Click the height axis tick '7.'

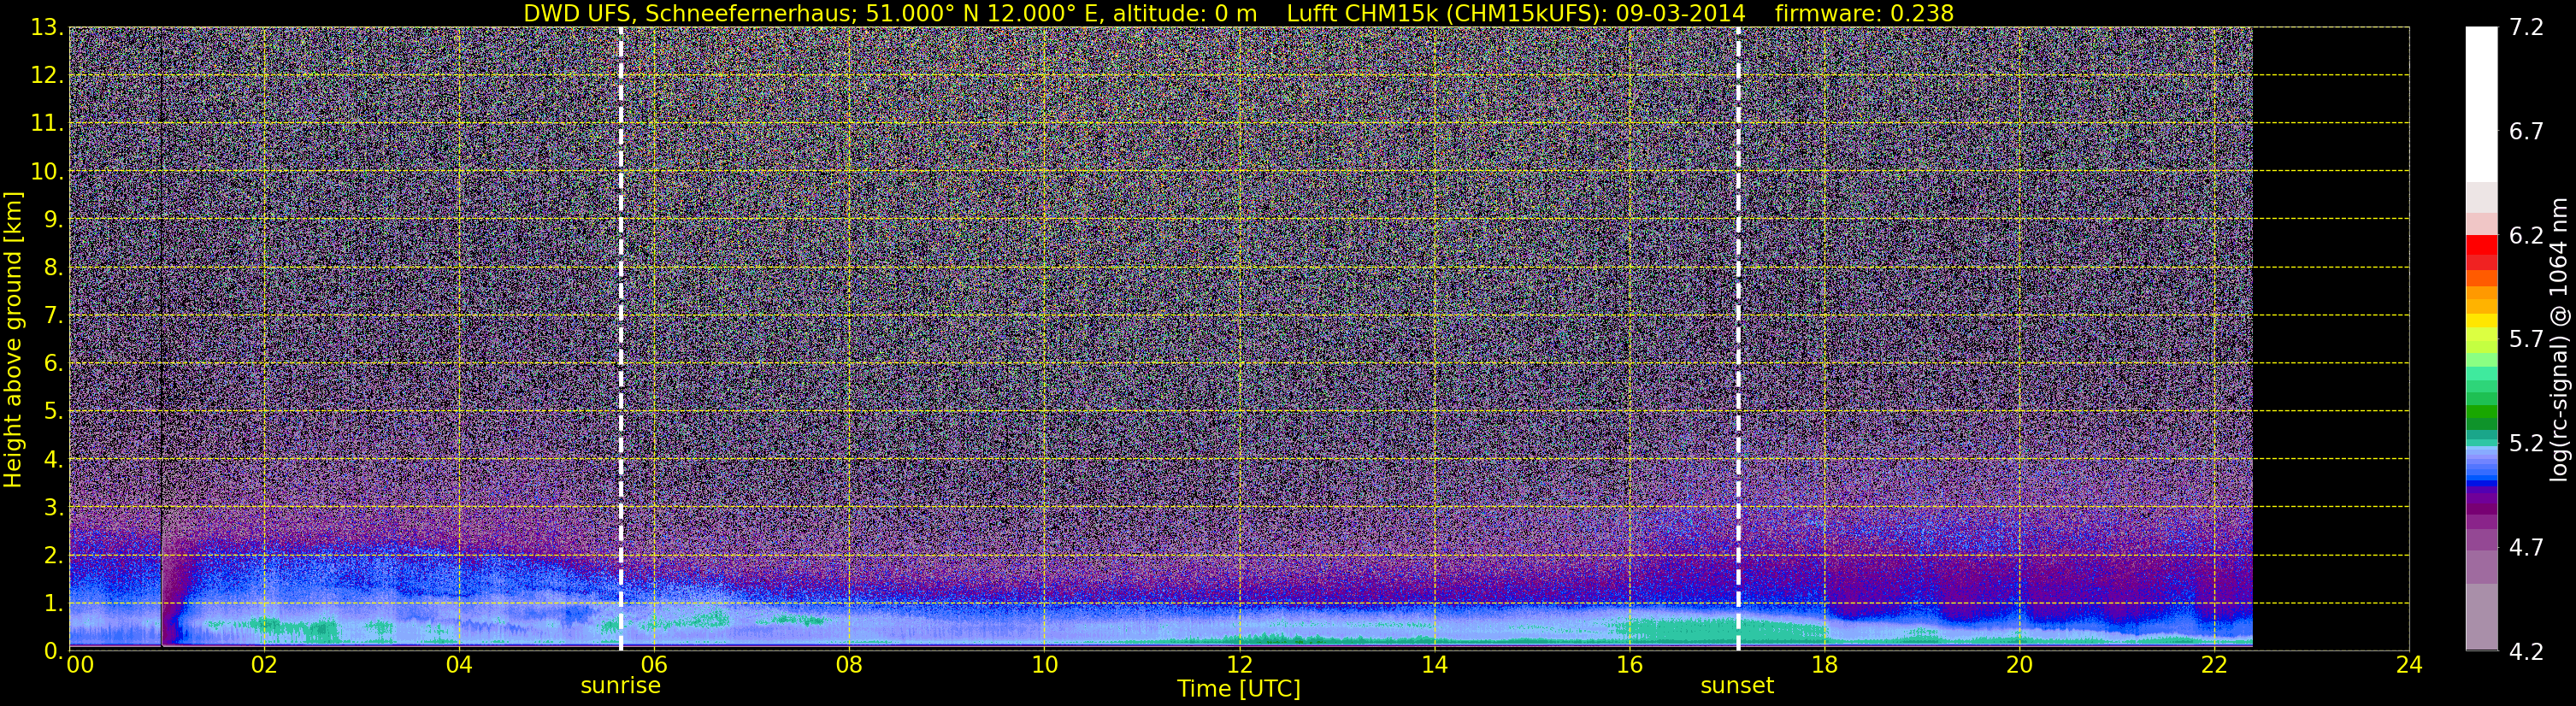click(x=53, y=316)
